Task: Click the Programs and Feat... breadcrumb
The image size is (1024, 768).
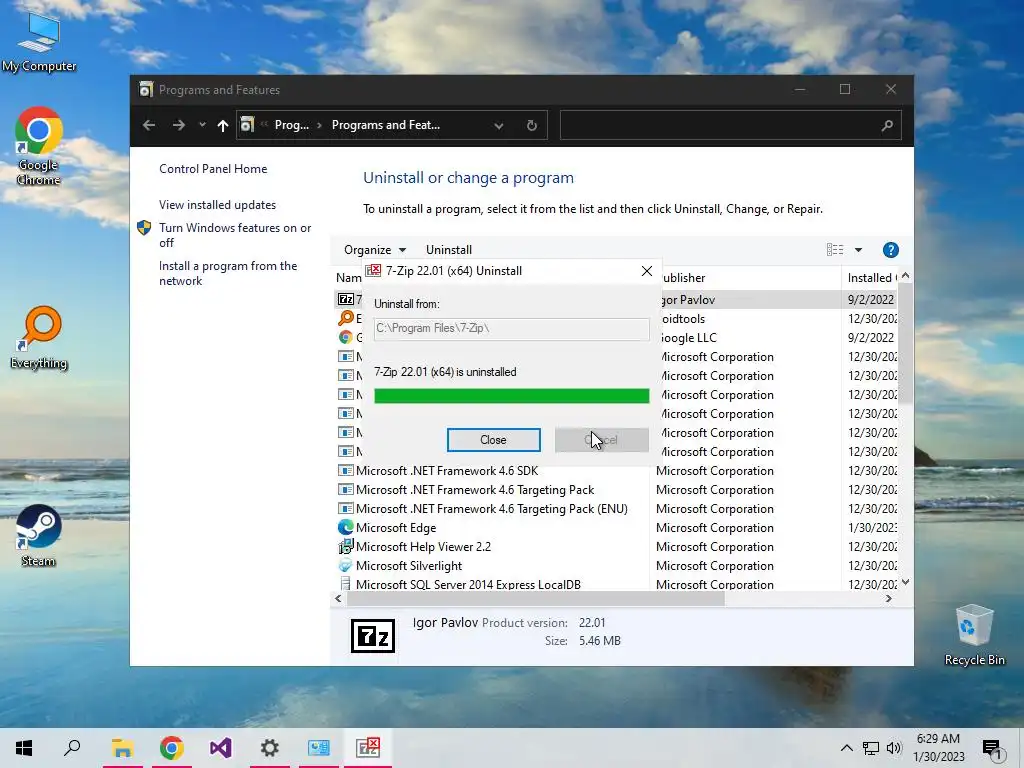Action: click(385, 125)
